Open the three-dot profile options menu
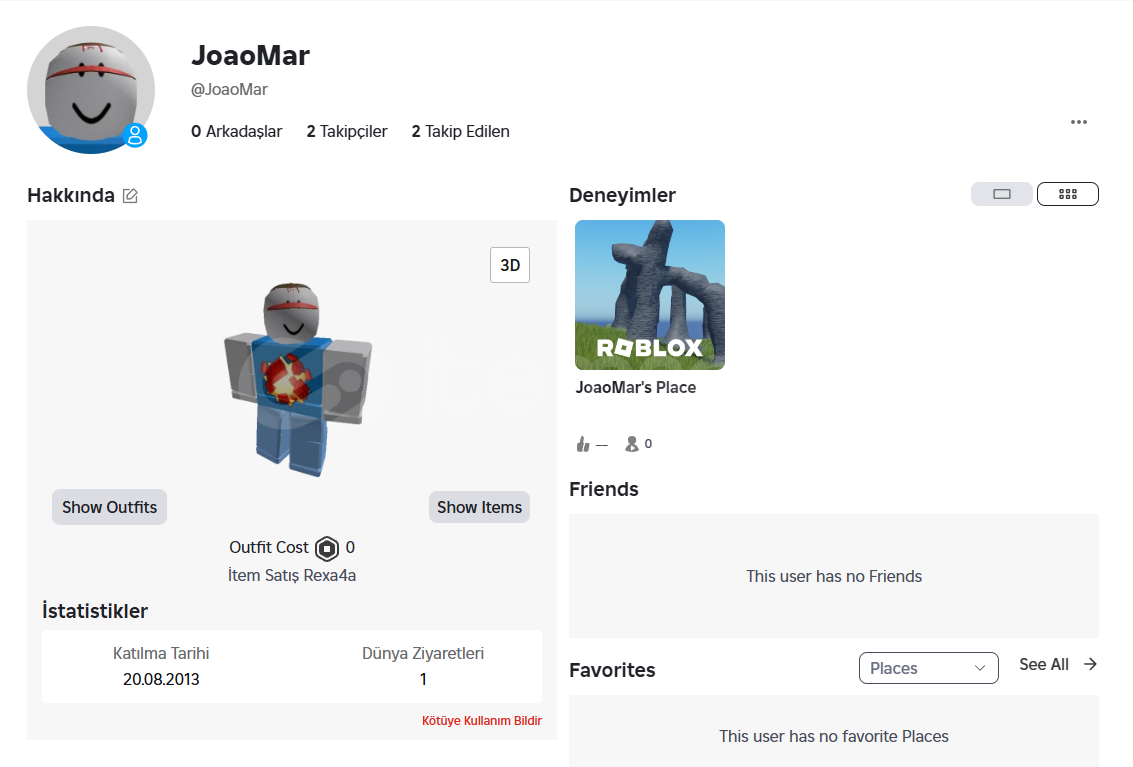 point(1079,122)
